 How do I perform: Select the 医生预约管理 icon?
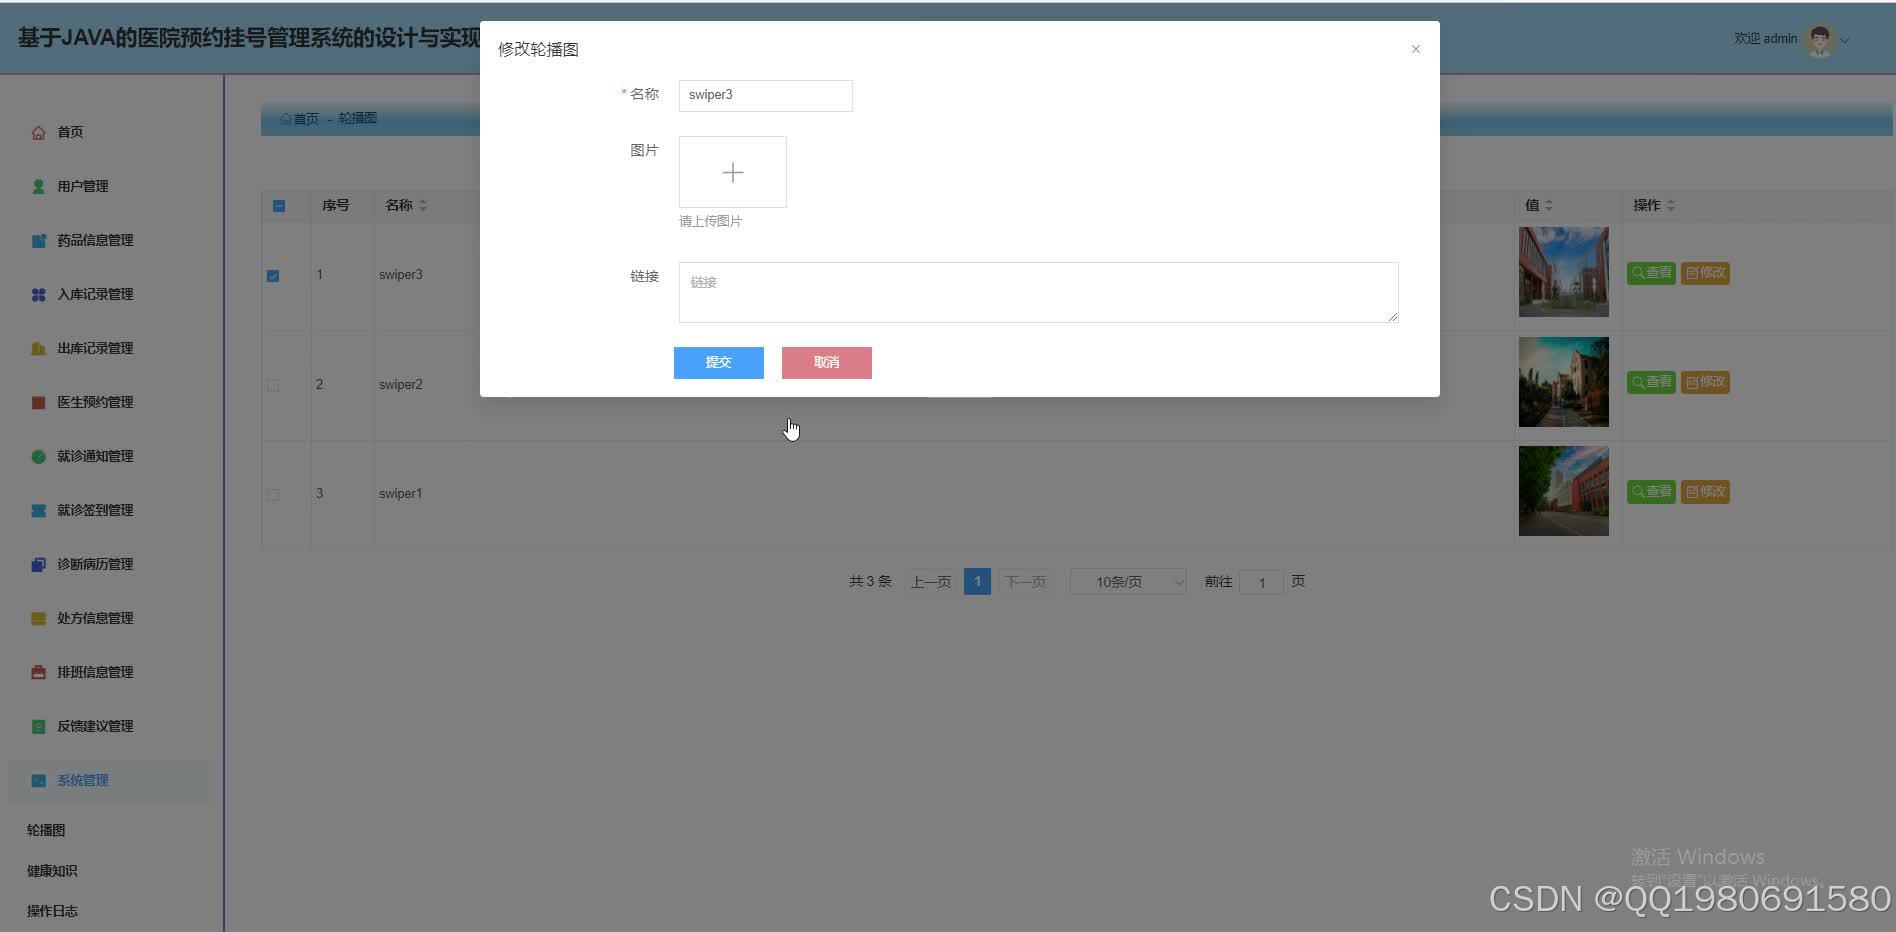tap(38, 402)
